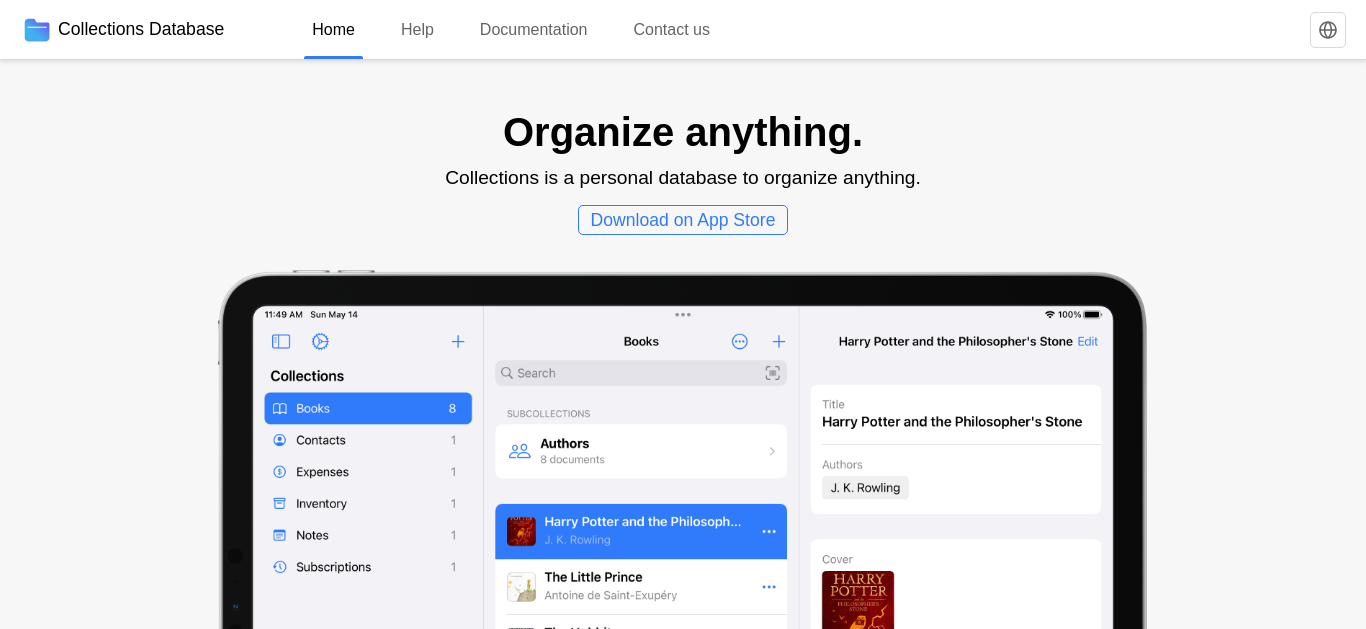Click the J. K. Rowling author tag
This screenshot has width=1366, height=629.
point(865,488)
